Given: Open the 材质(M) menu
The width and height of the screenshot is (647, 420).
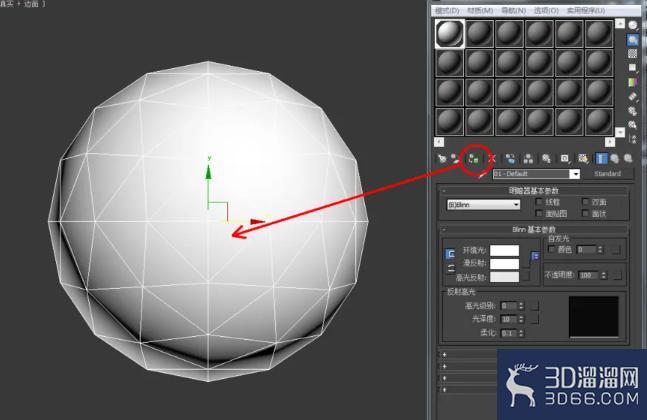Looking at the screenshot, I should click(x=480, y=10).
